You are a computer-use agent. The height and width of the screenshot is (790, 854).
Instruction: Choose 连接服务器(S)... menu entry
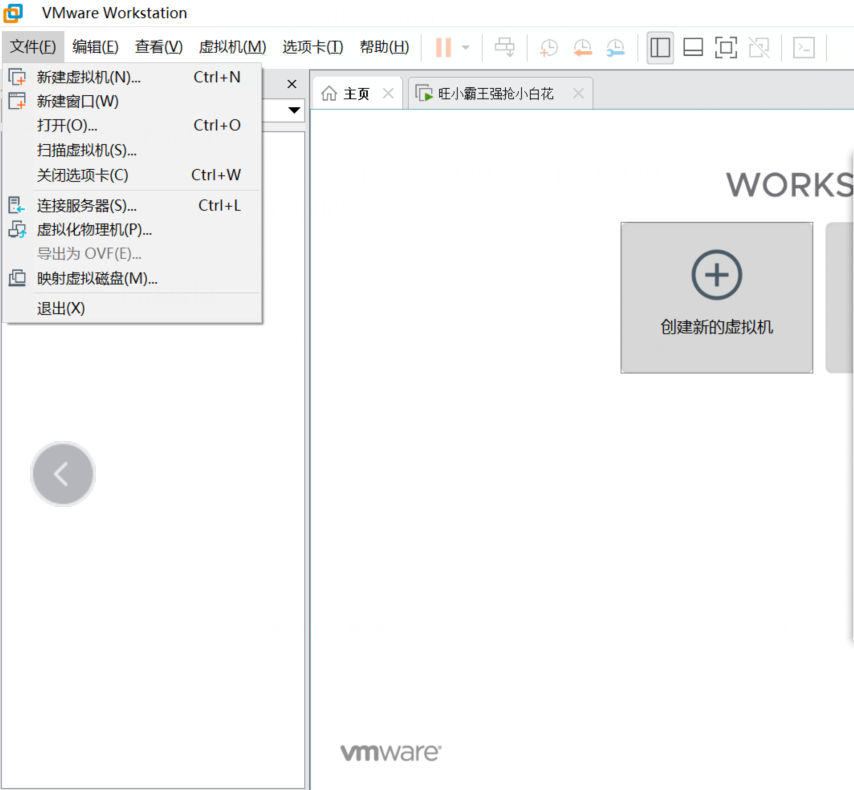click(x=132, y=206)
